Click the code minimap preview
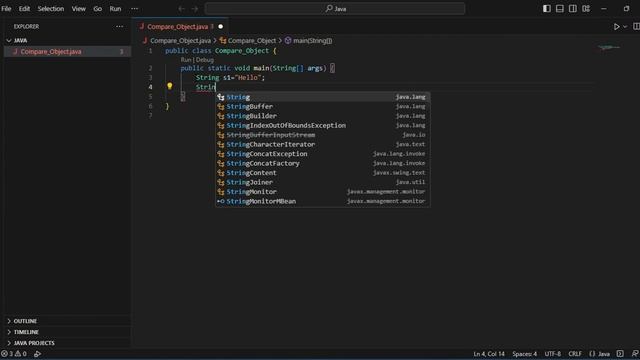 pyautogui.click(x=609, y=48)
